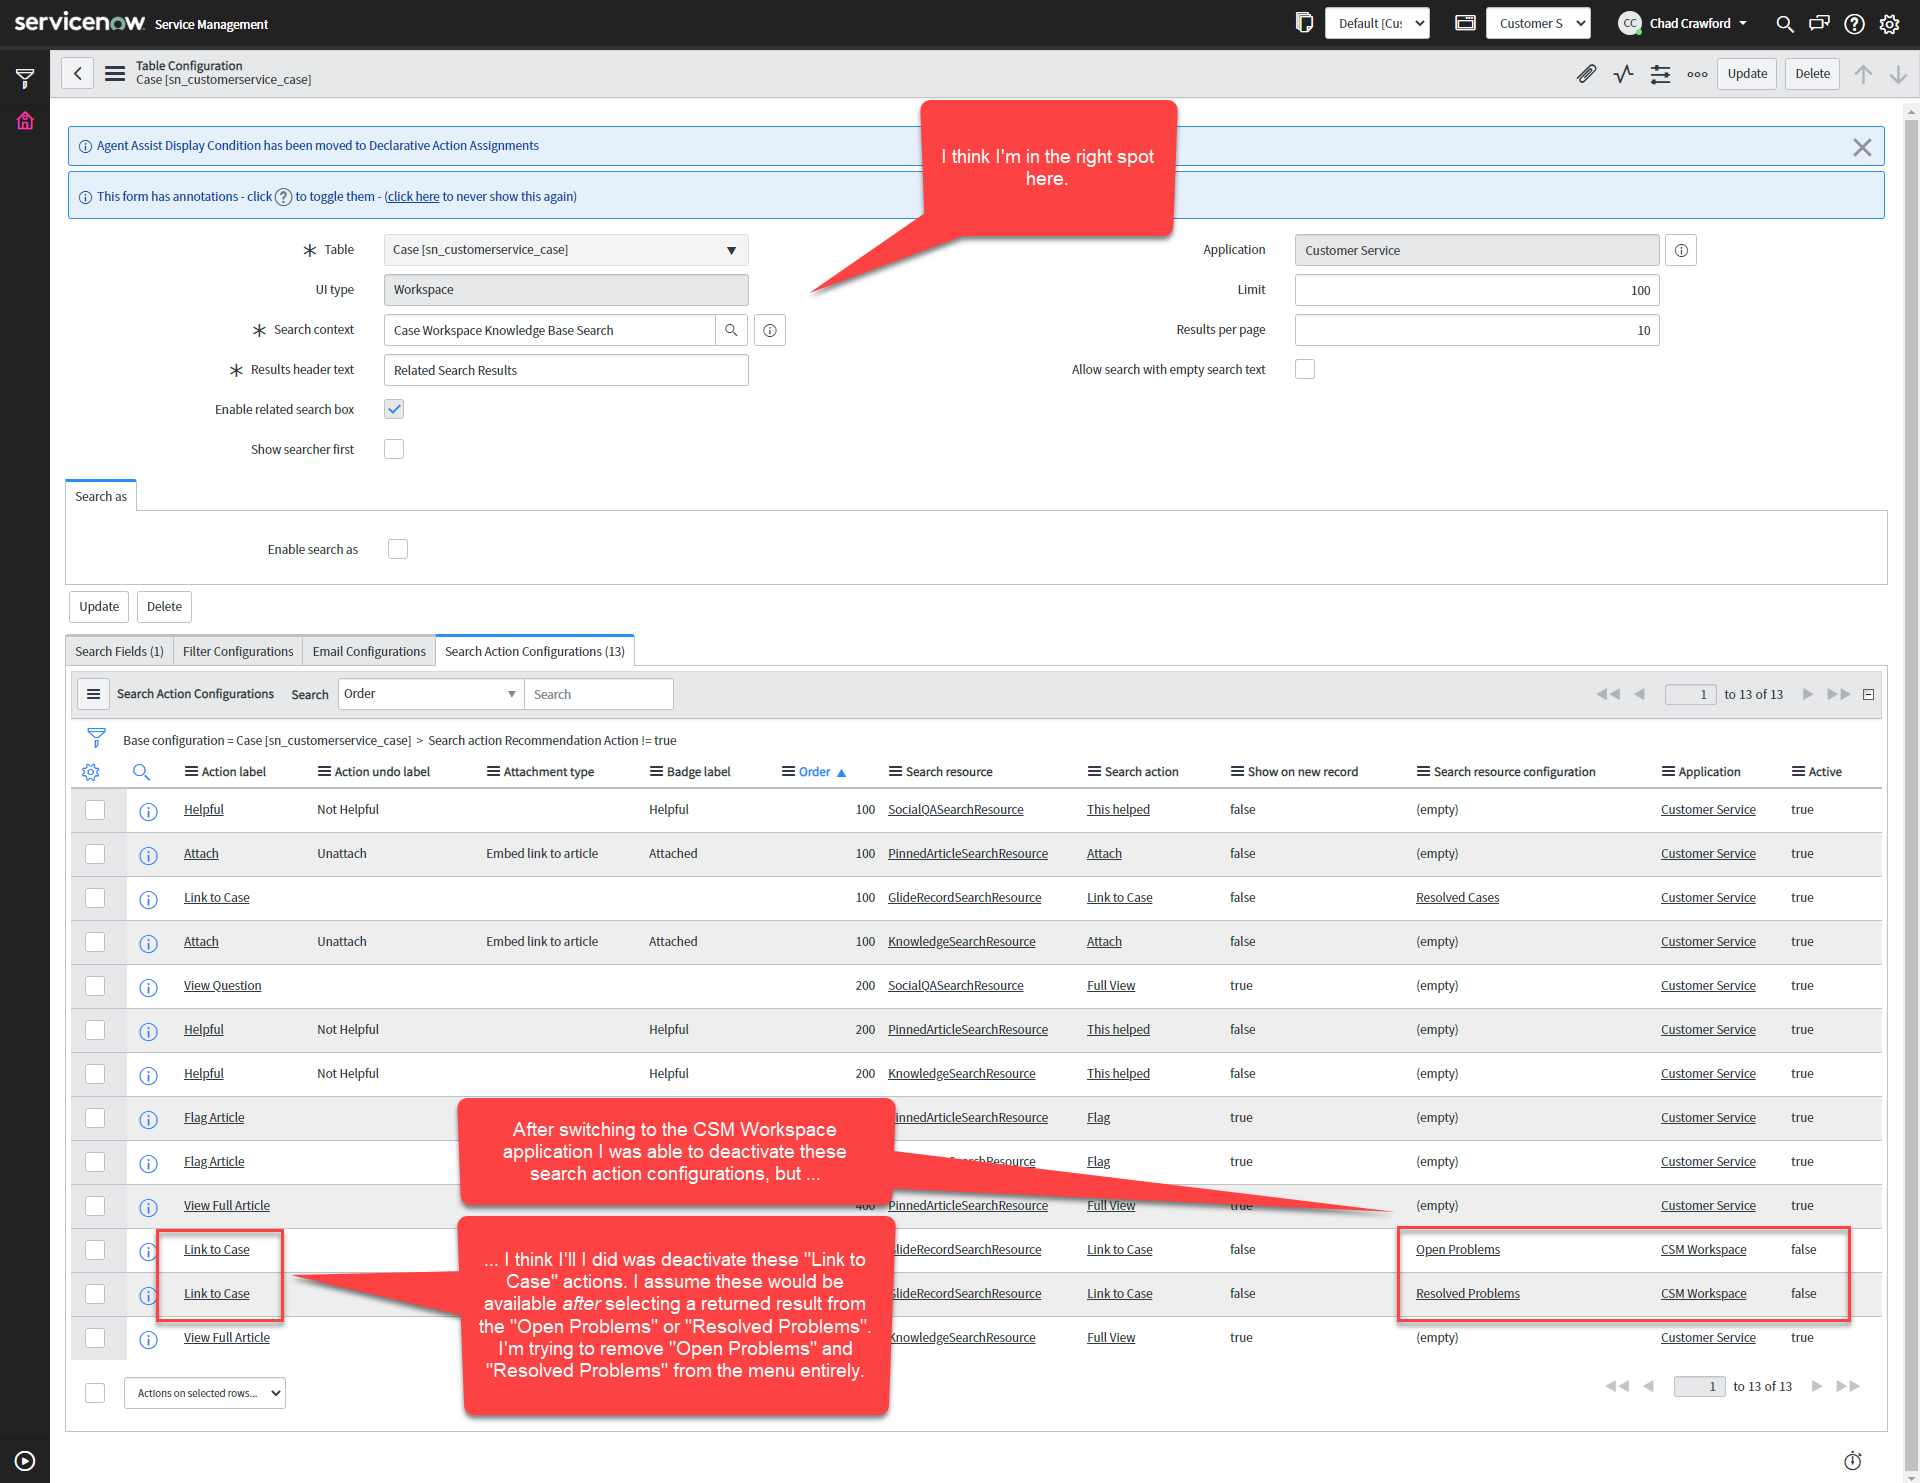Dismiss the Agent Assist info banner
The width and height of the screenshot is (1920, 1483).
[1862, 147]
